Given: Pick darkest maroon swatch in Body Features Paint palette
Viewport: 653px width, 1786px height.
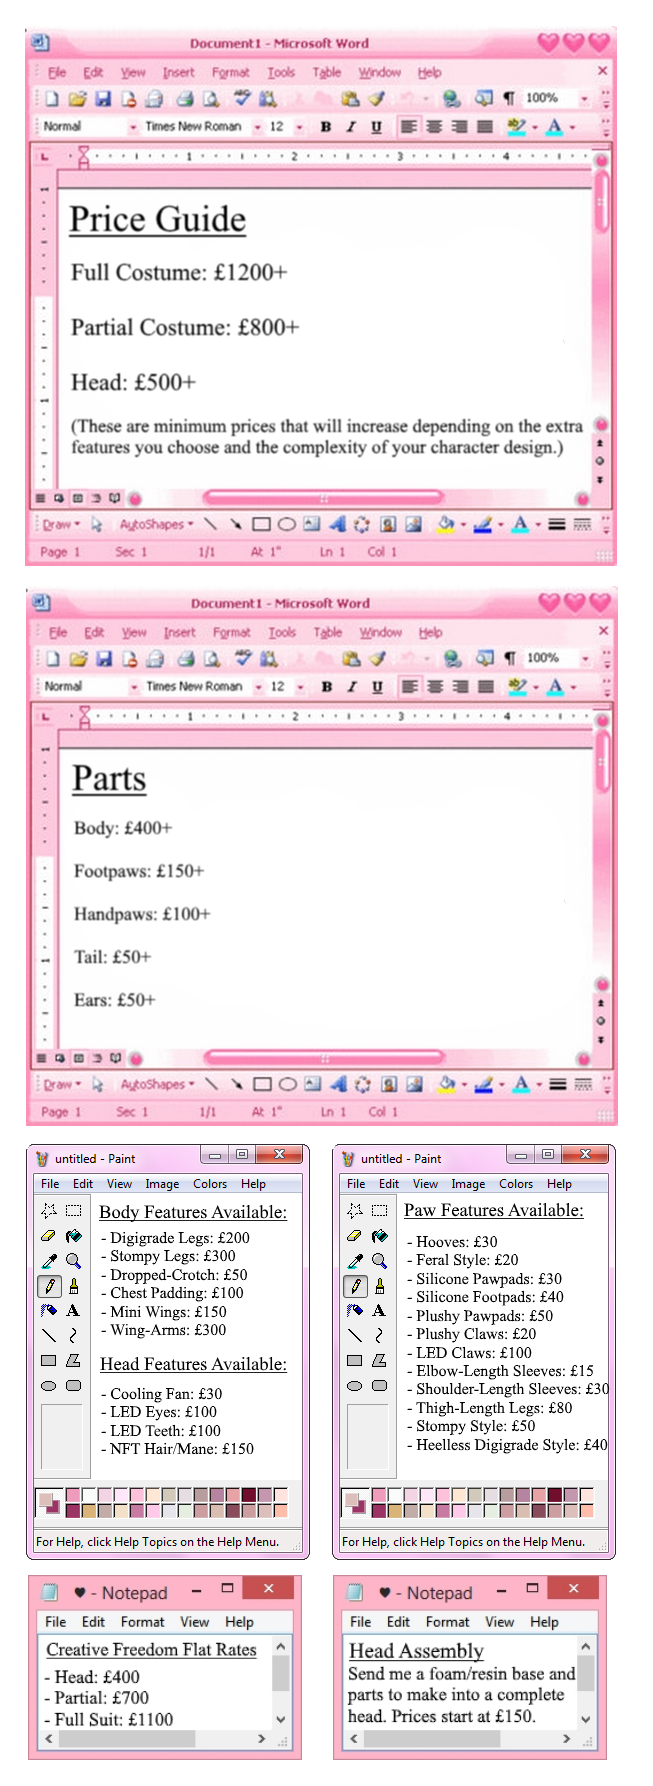Looking at the screenshot, I should tap(249, 1495).
